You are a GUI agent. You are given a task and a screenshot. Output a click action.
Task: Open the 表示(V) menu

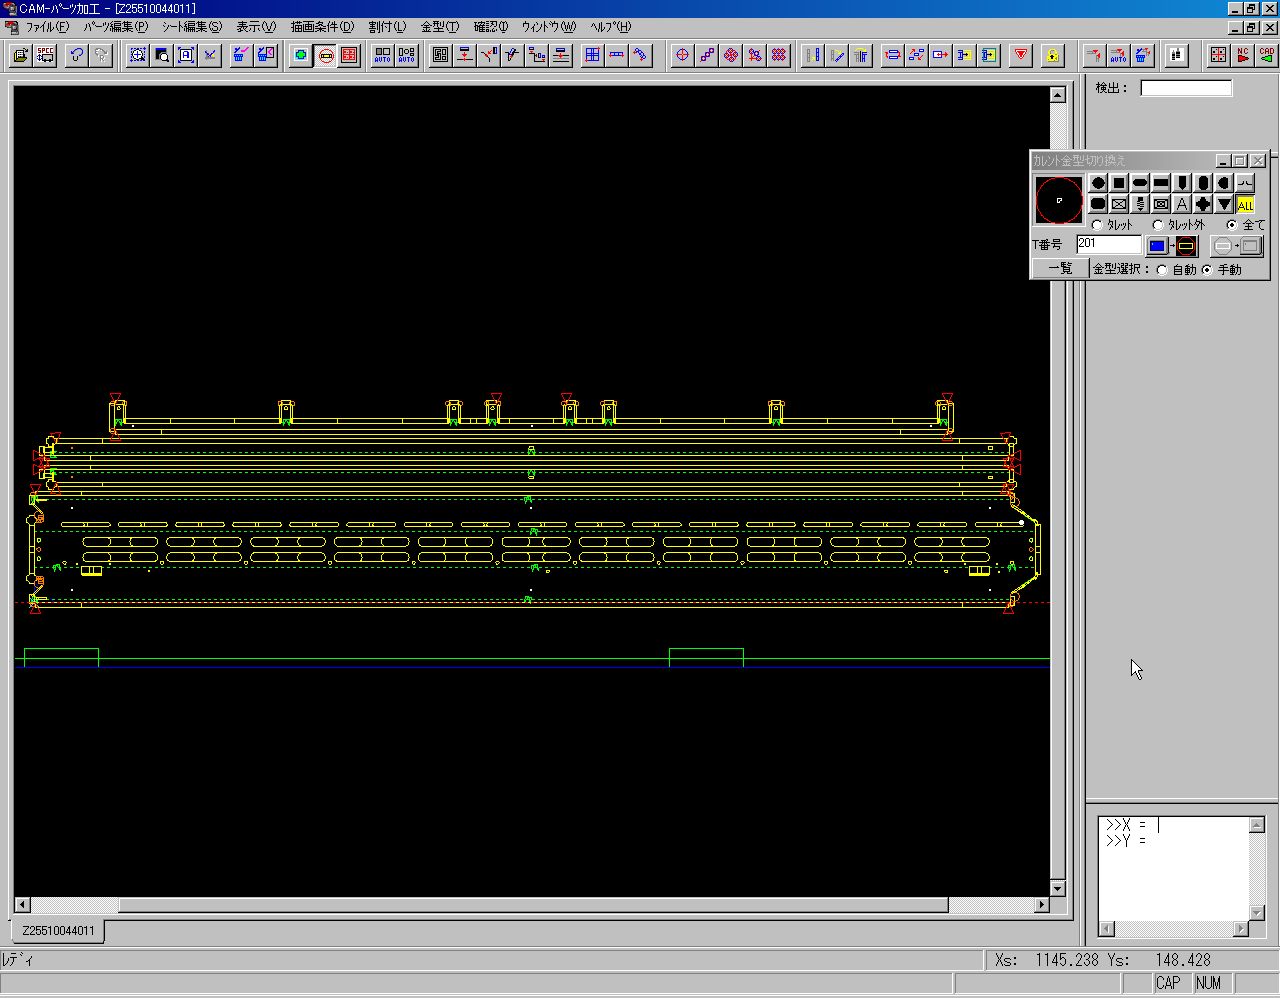pyautogui.click(x=256, y=27)
